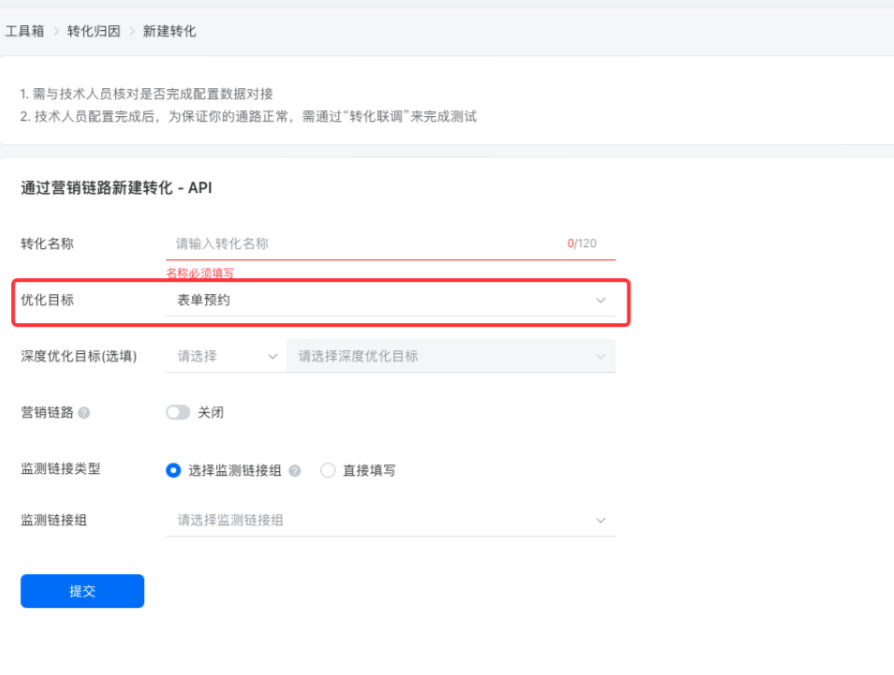This screenshot has width=894, height=675.
Task: Click breadcrumb arrow after 工具箱
Action: tap(56, 31)
